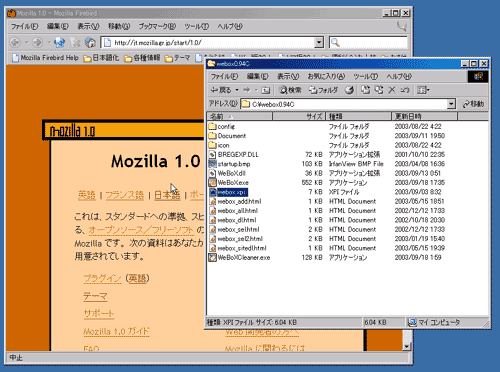Click the Firebird search box

[368, 42]
